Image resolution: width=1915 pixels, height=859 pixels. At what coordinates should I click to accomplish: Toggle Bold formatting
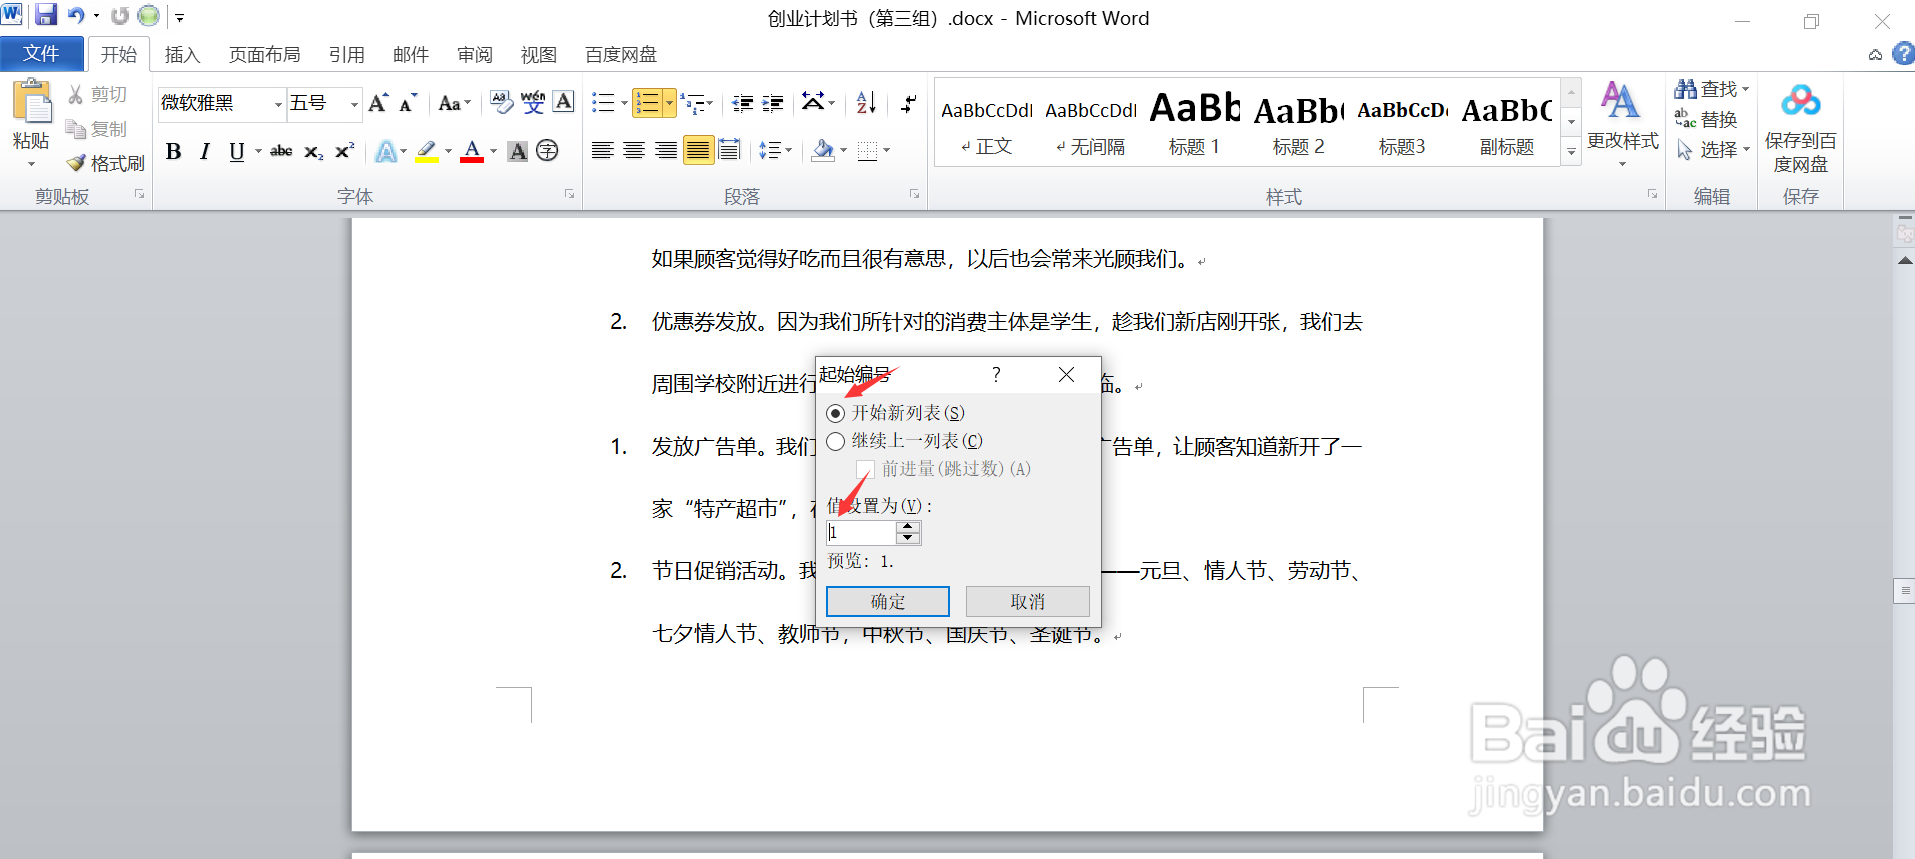174,151
